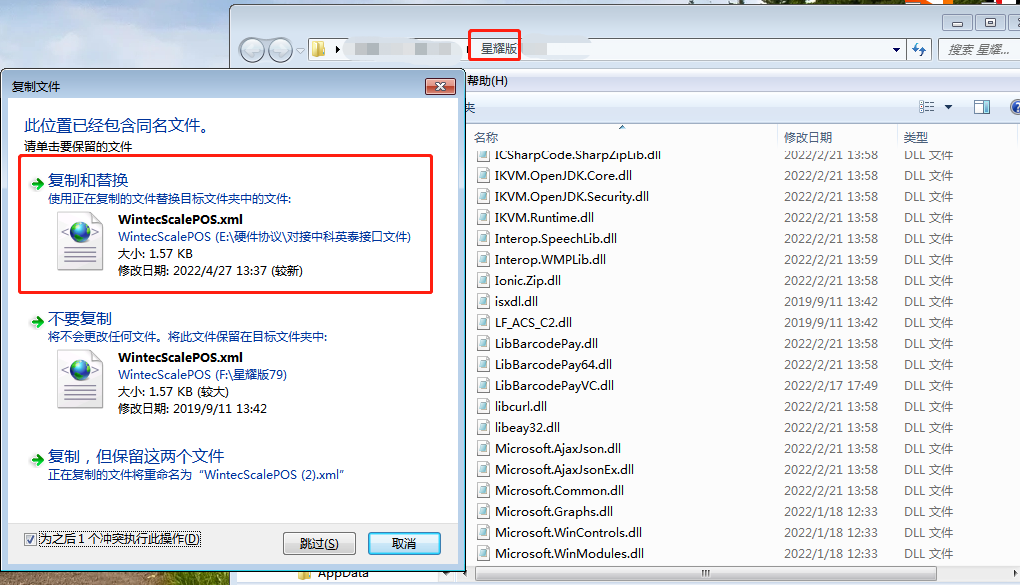This screenshot has width=1020, height=585.
Task: Open the view options dropdown arrow
Action: click(948, 107)
